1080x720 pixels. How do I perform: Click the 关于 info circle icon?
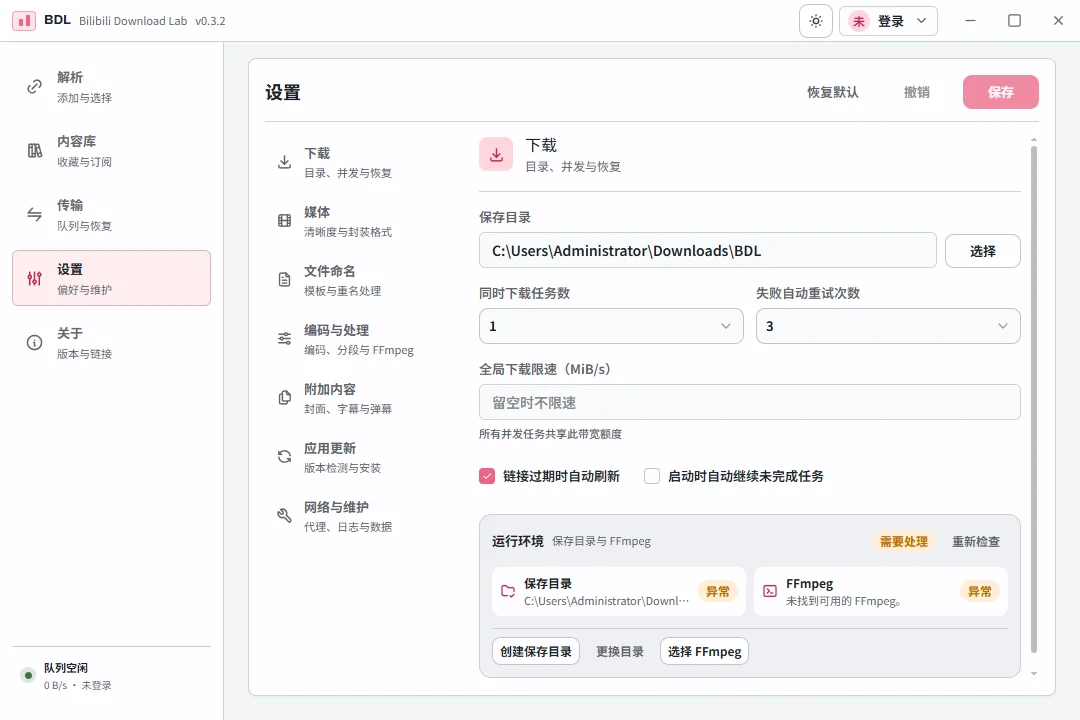click(x=34, y=342)
